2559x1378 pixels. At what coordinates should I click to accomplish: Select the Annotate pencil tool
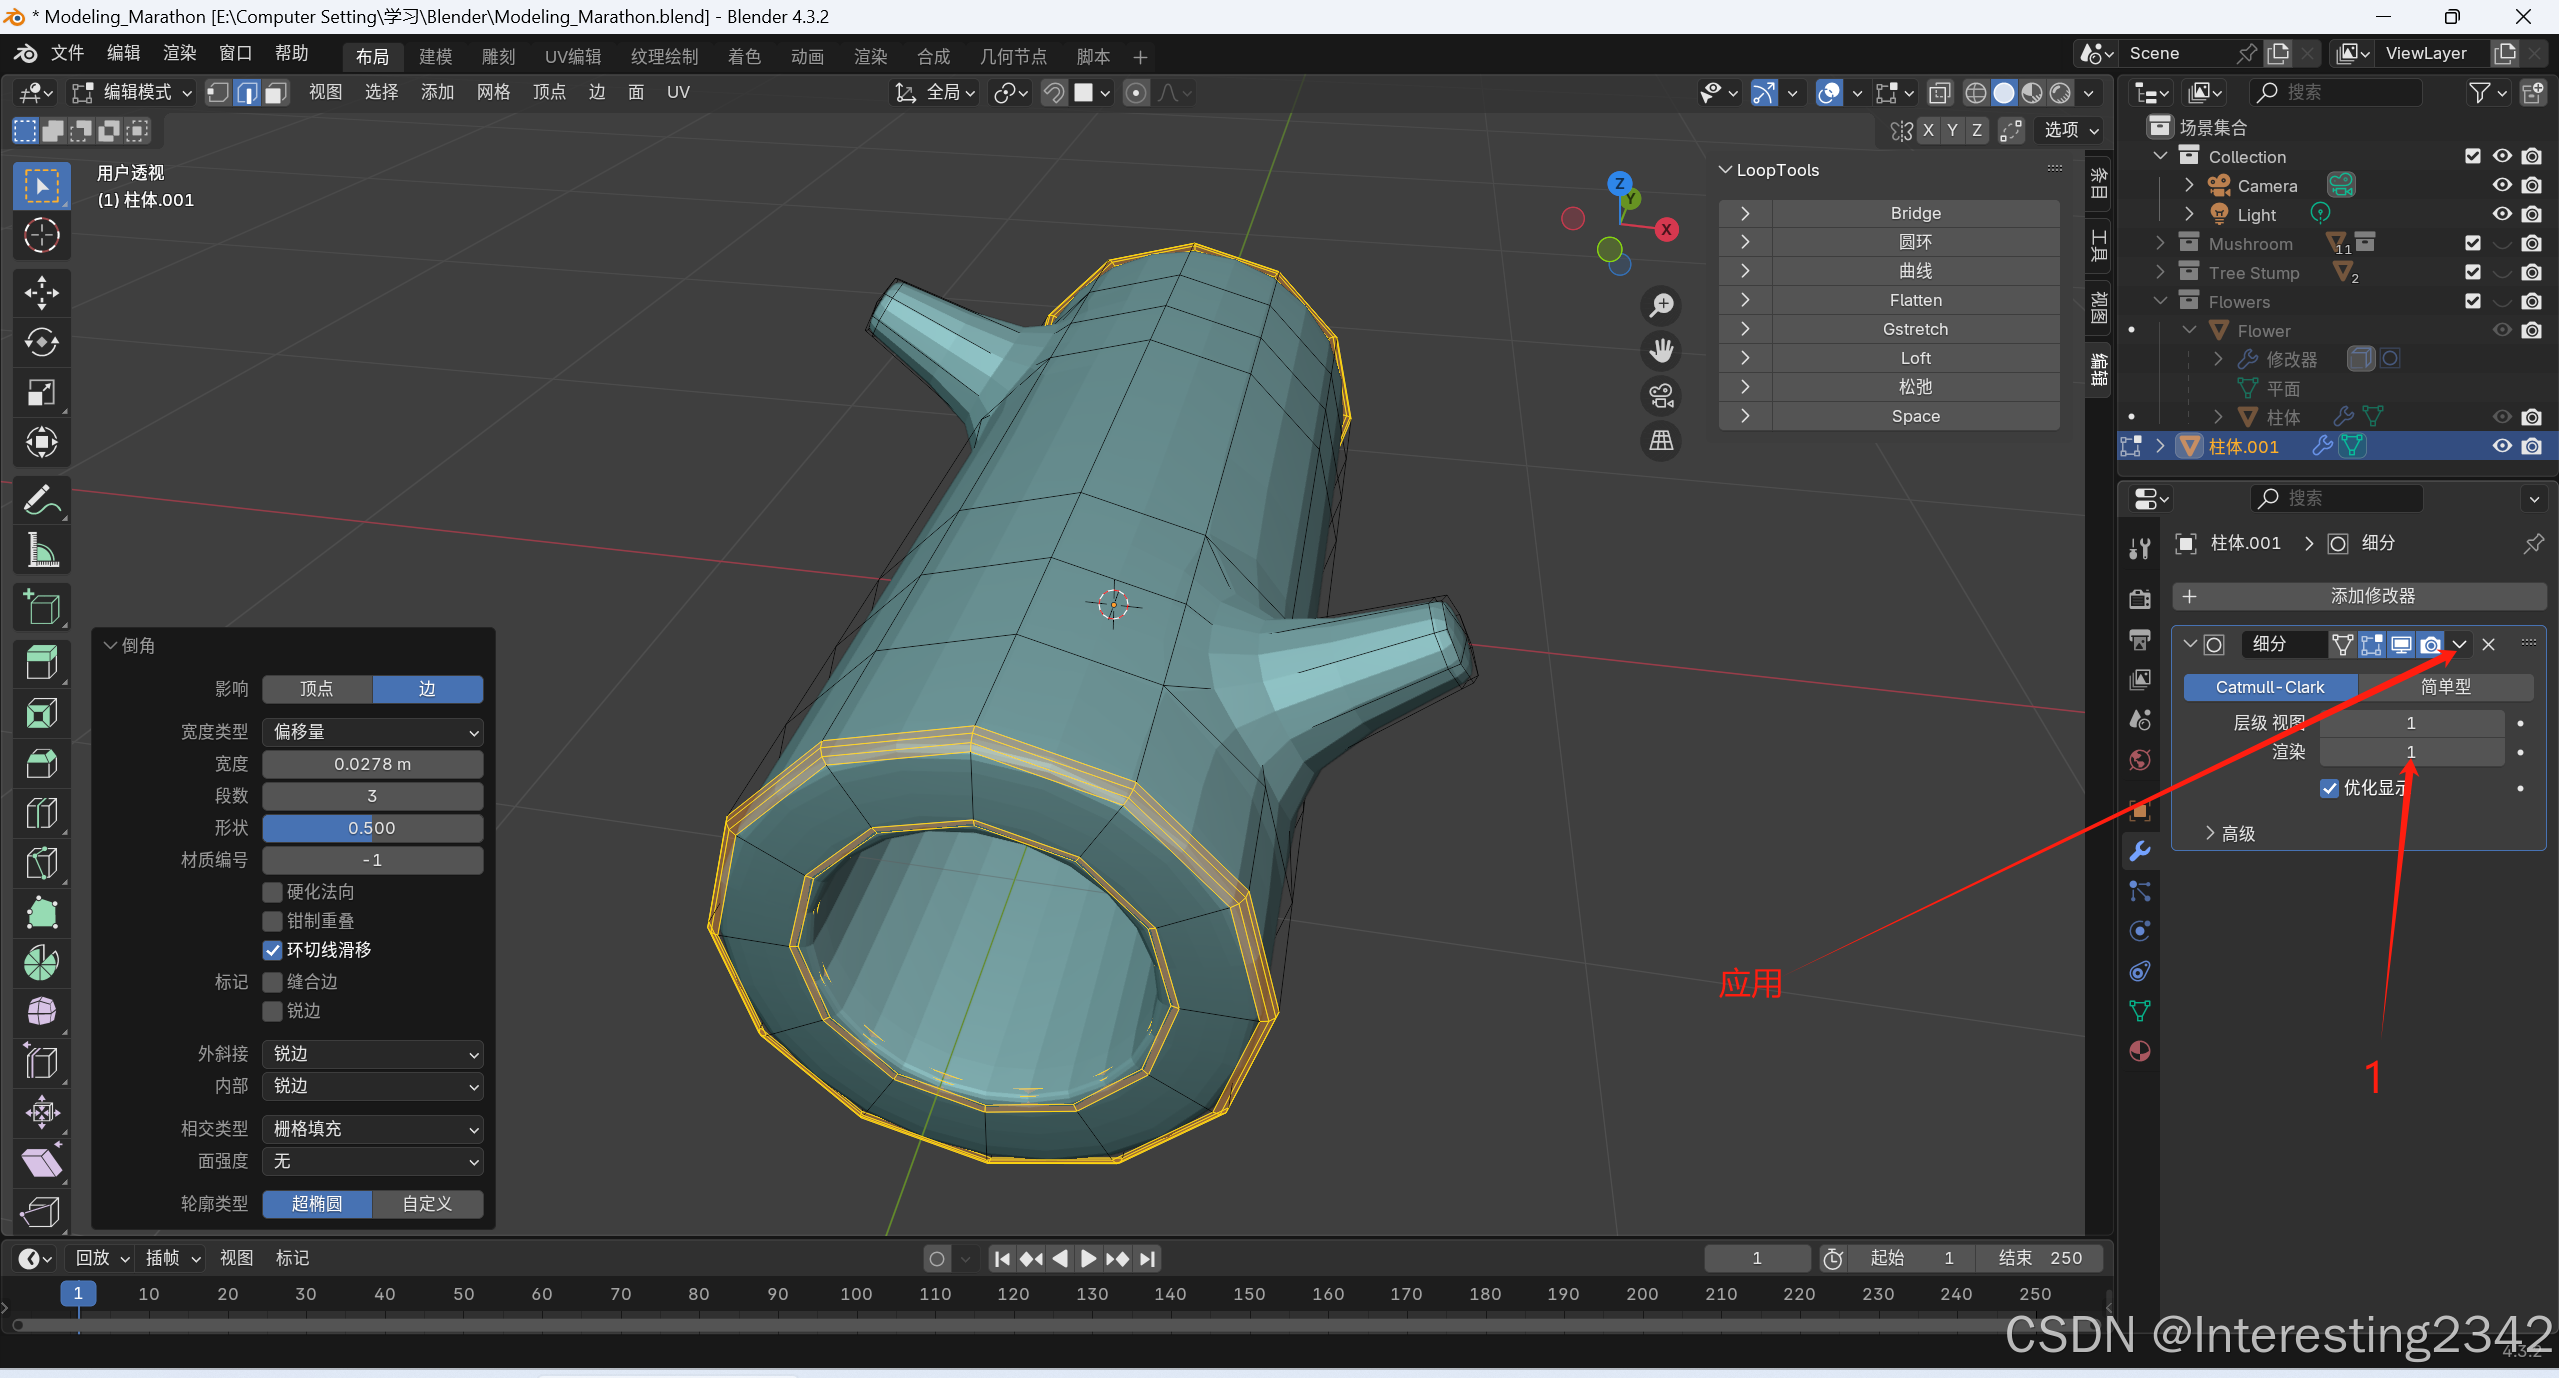(x=41, y=500)
